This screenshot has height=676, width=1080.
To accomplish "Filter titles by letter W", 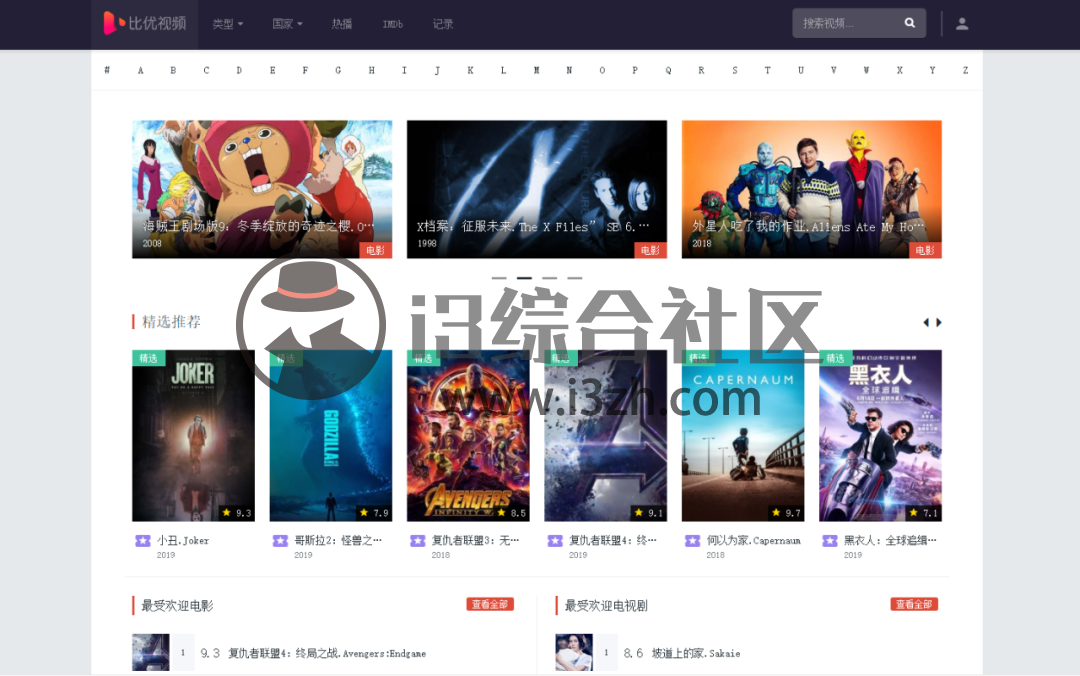I will 866,70.
